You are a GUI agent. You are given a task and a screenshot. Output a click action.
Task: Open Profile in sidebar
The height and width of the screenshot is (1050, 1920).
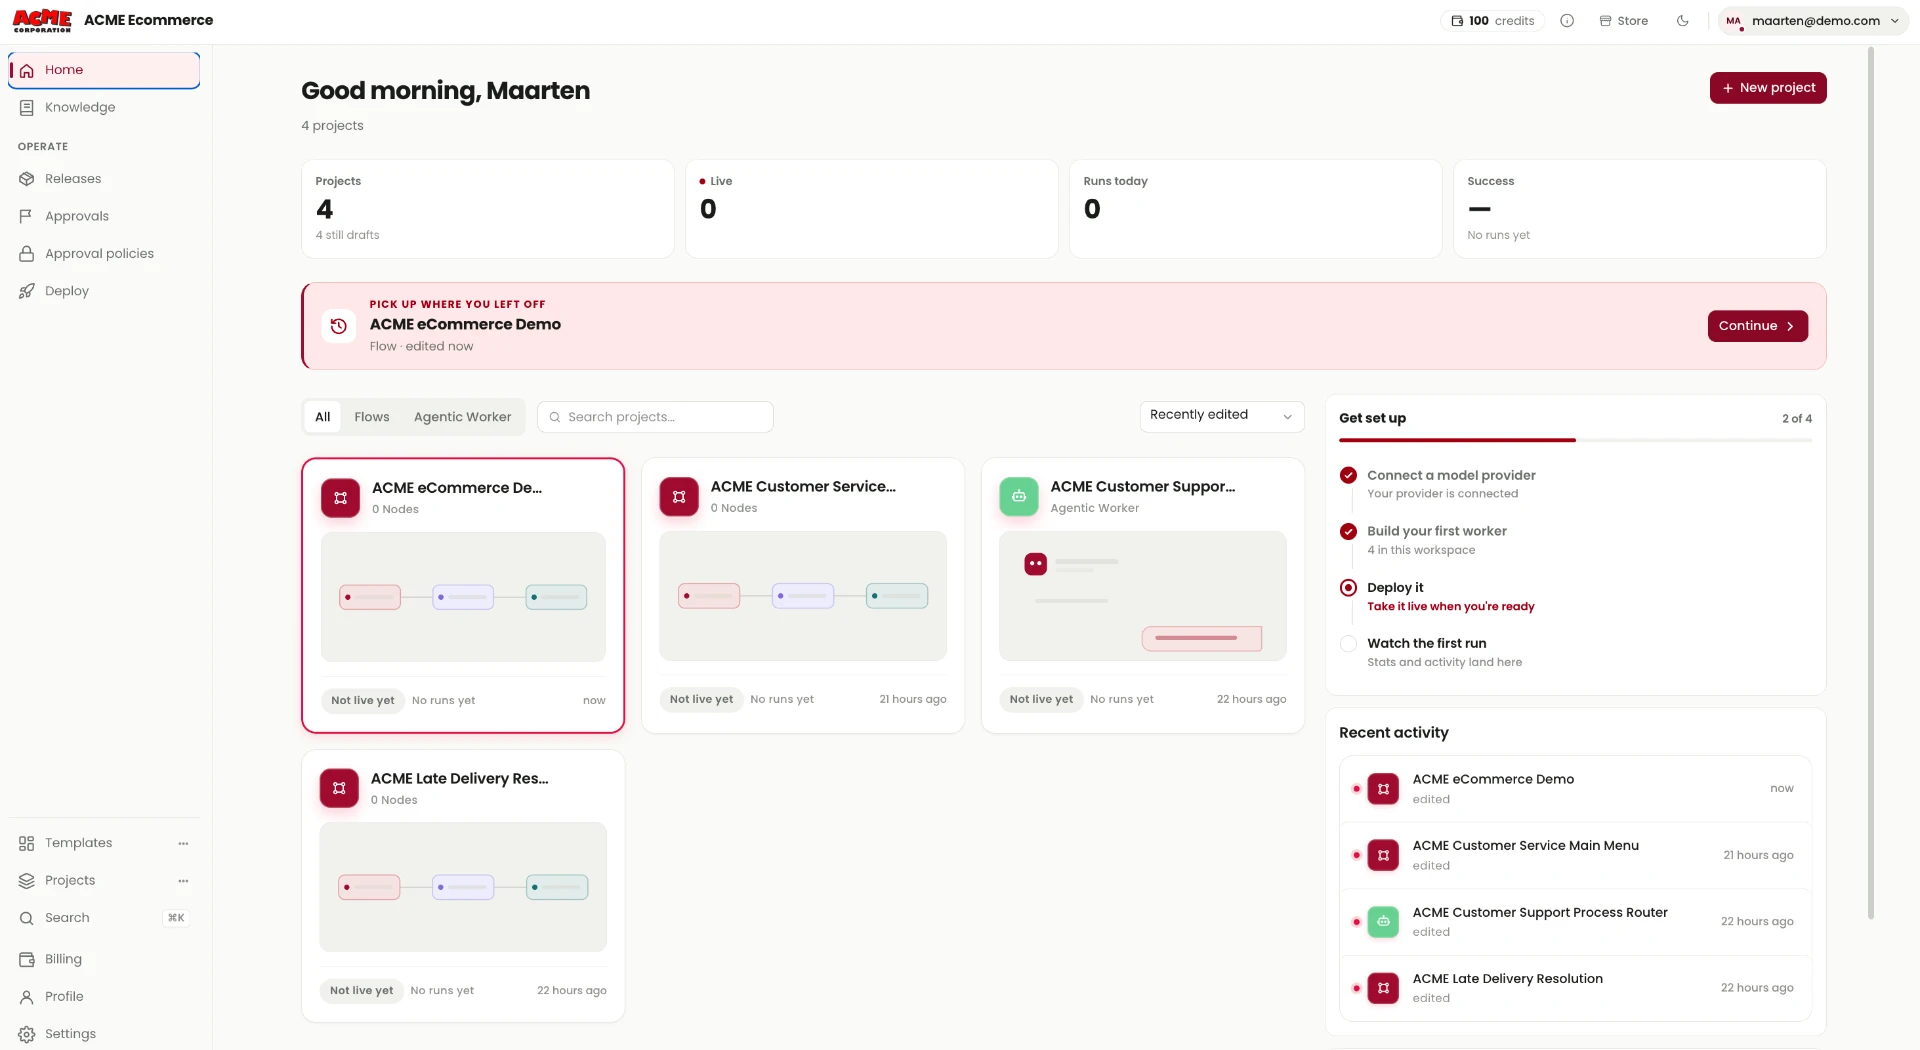[104, 997]
